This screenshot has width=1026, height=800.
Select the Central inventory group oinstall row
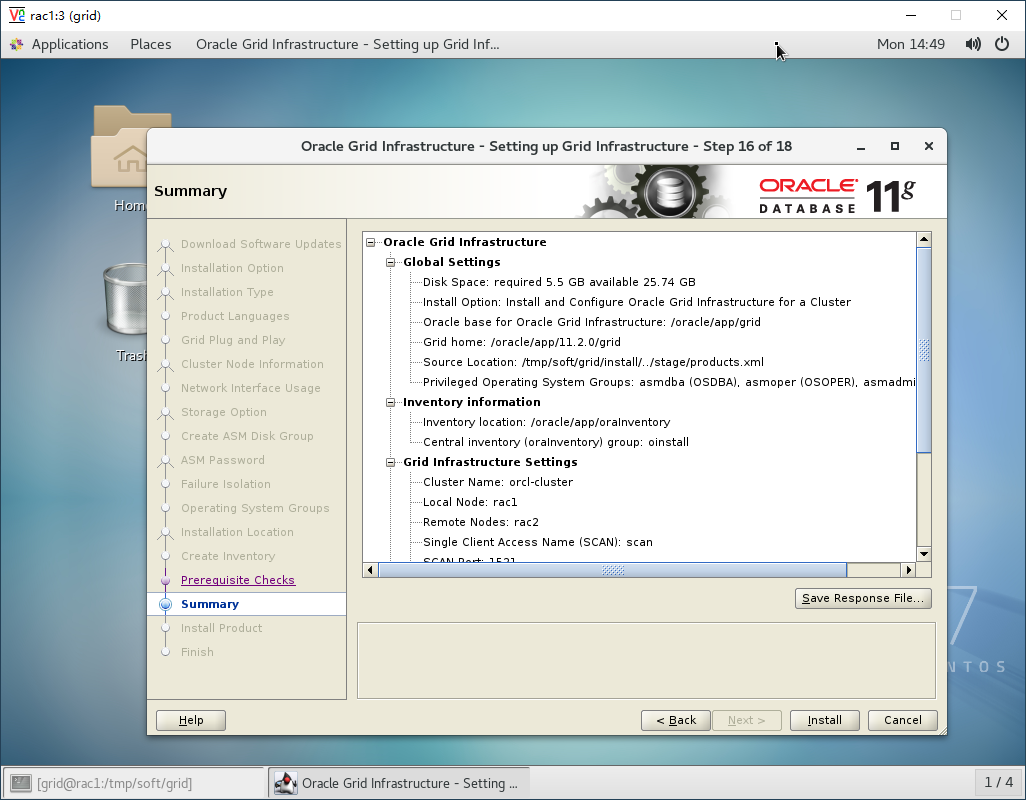point(556,442)
